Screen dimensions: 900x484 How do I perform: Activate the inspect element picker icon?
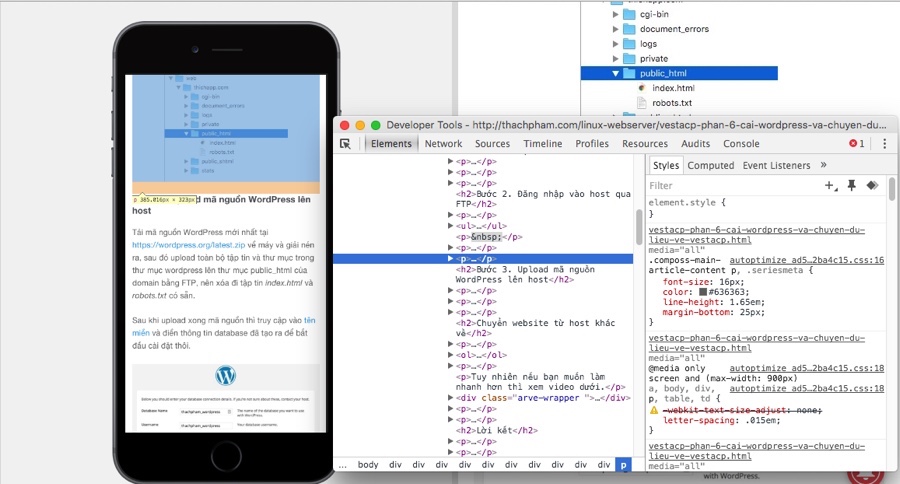[x=345, y=144]
